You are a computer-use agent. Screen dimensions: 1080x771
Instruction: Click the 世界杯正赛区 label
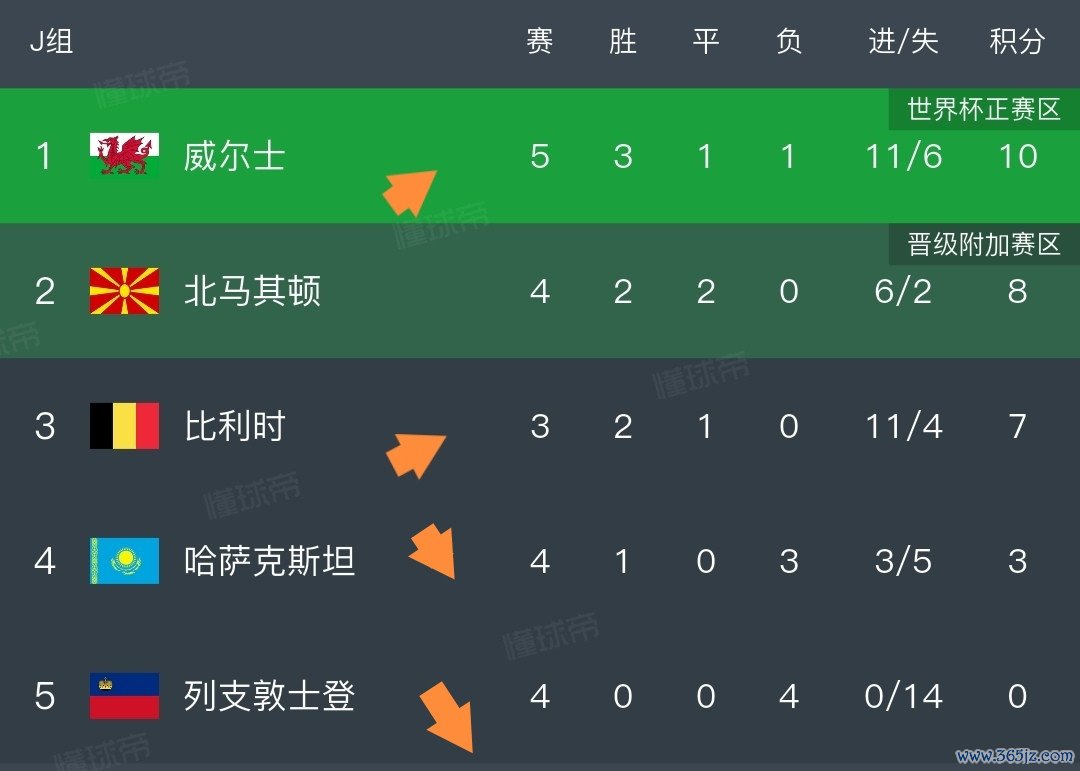(x=984, y=109)
